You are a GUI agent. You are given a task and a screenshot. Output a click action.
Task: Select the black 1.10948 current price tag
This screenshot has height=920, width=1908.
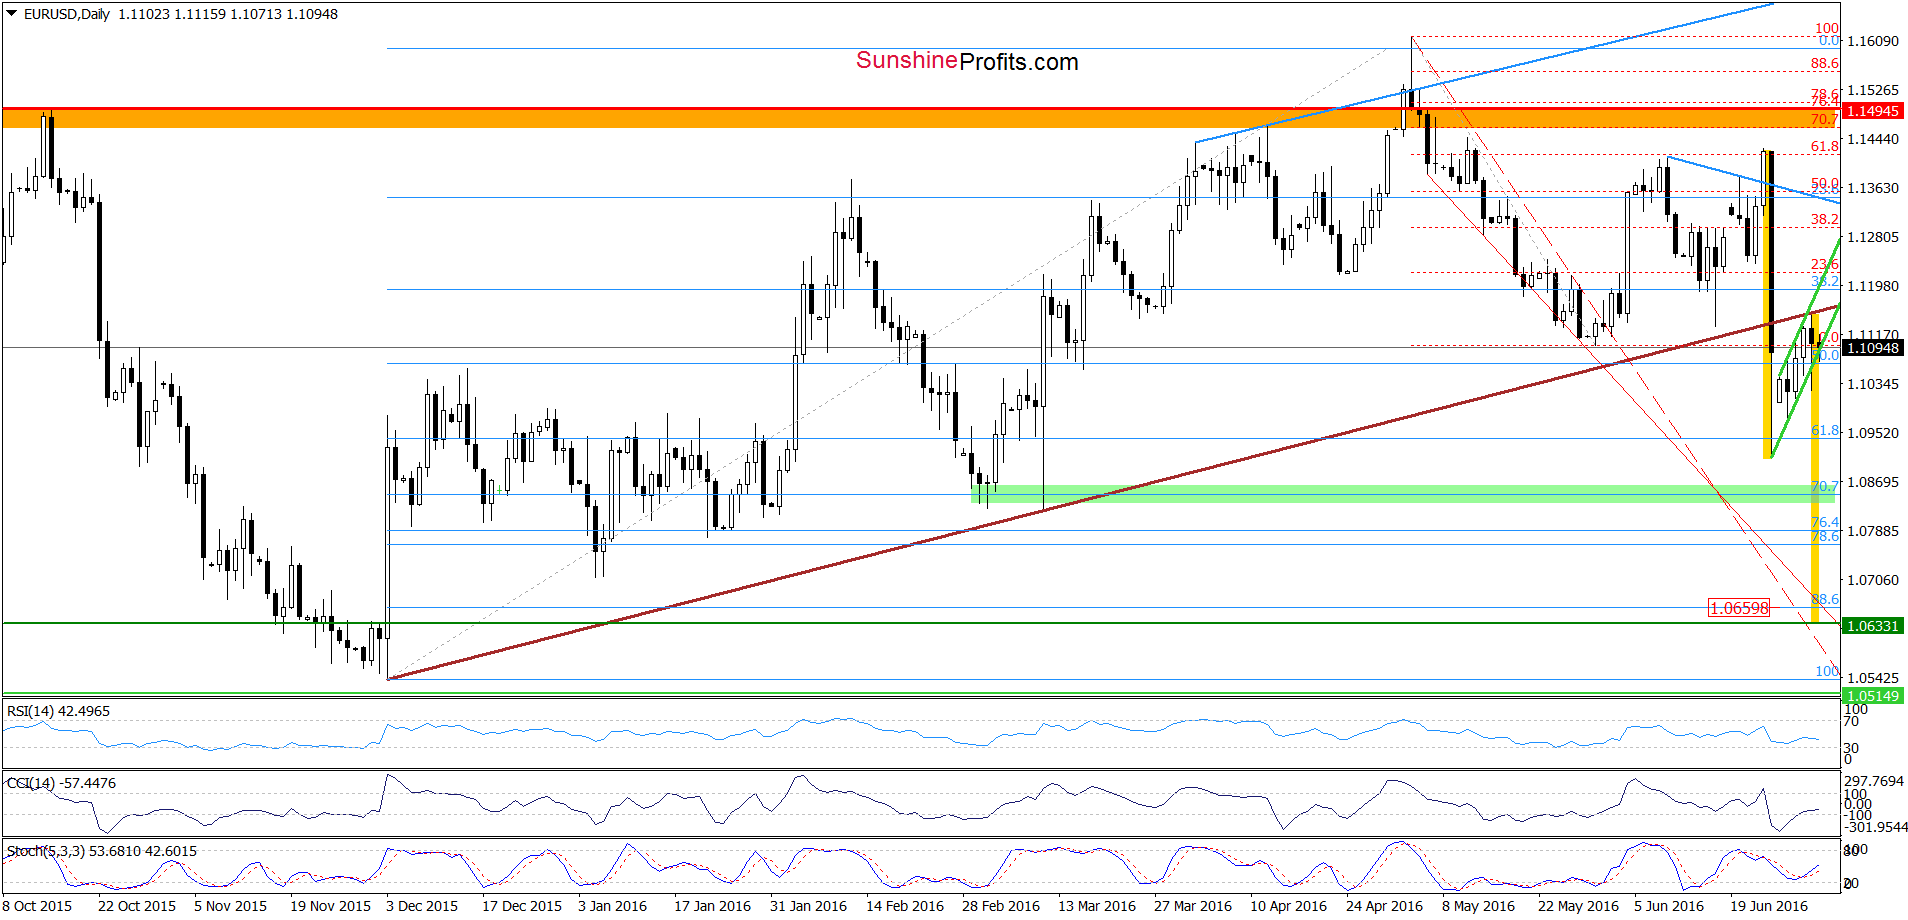[1872, 348]
